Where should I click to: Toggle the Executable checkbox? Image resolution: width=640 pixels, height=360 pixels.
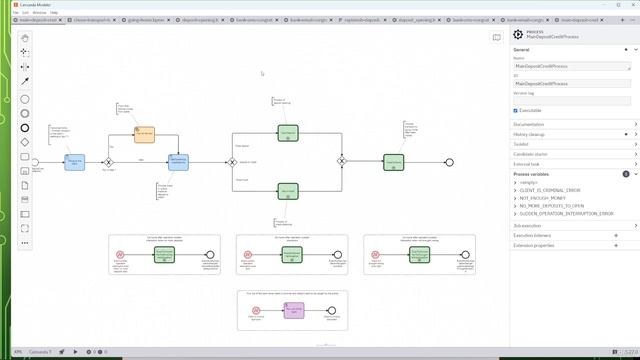point(516,111)
